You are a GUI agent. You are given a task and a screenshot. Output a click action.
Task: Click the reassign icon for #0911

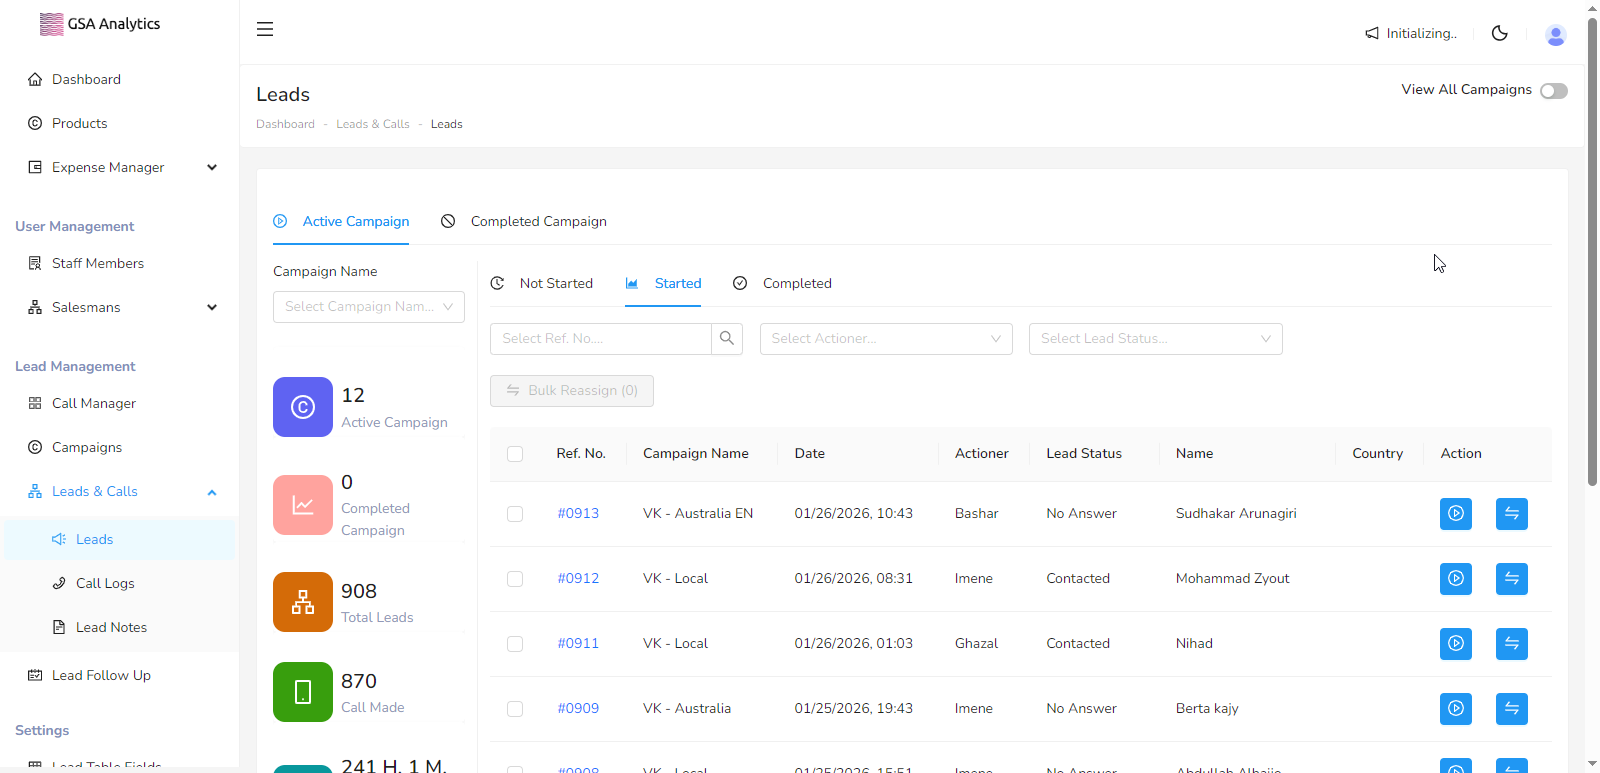coord(1512,644)
